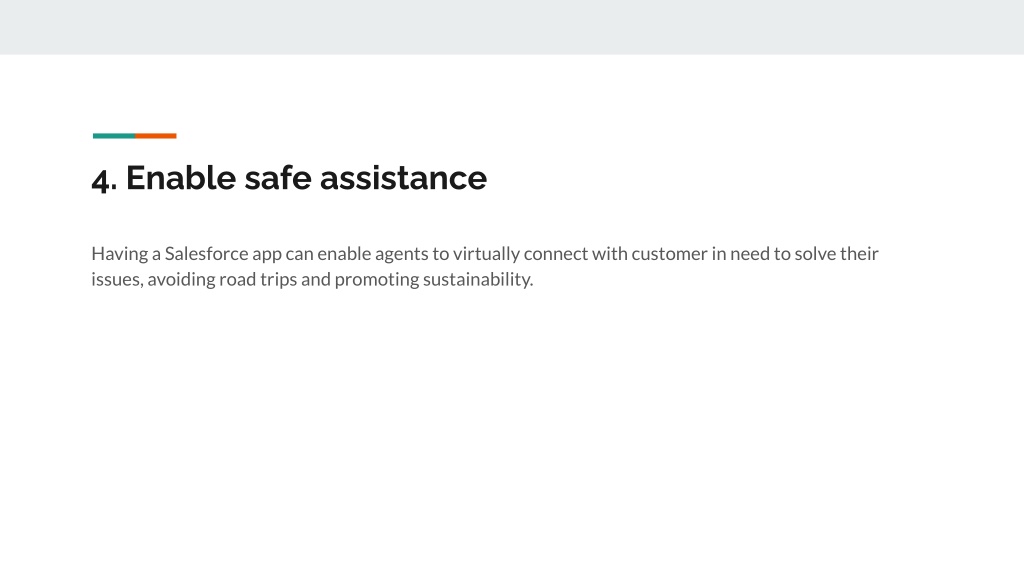Click the word 'issues' at second line start
The height and width of the screenshot is (576, 1024).
(x=116, y=280)
